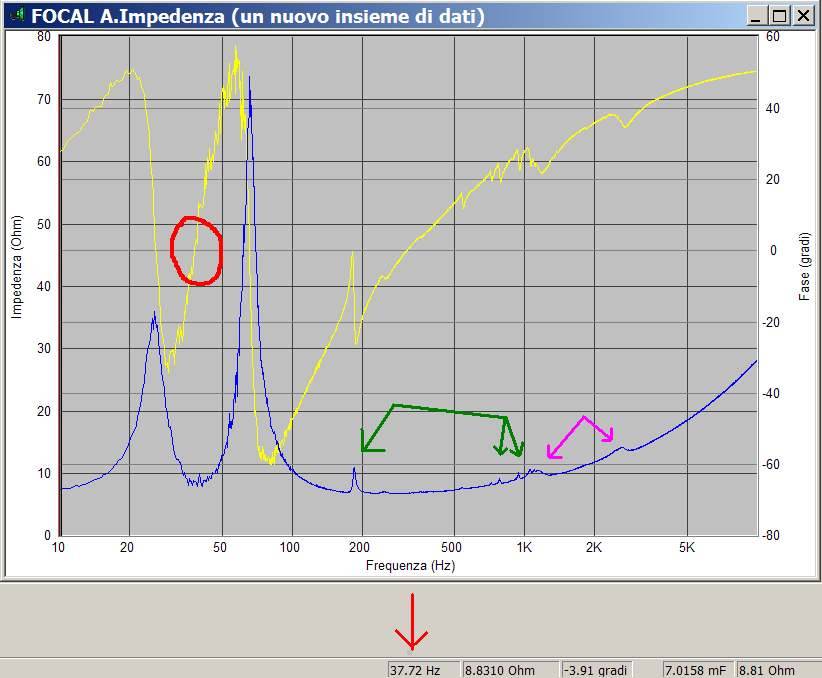Click the '8.8310 Ohm' status bar field
The image size is (822, 678).
[x=510, y=670]
